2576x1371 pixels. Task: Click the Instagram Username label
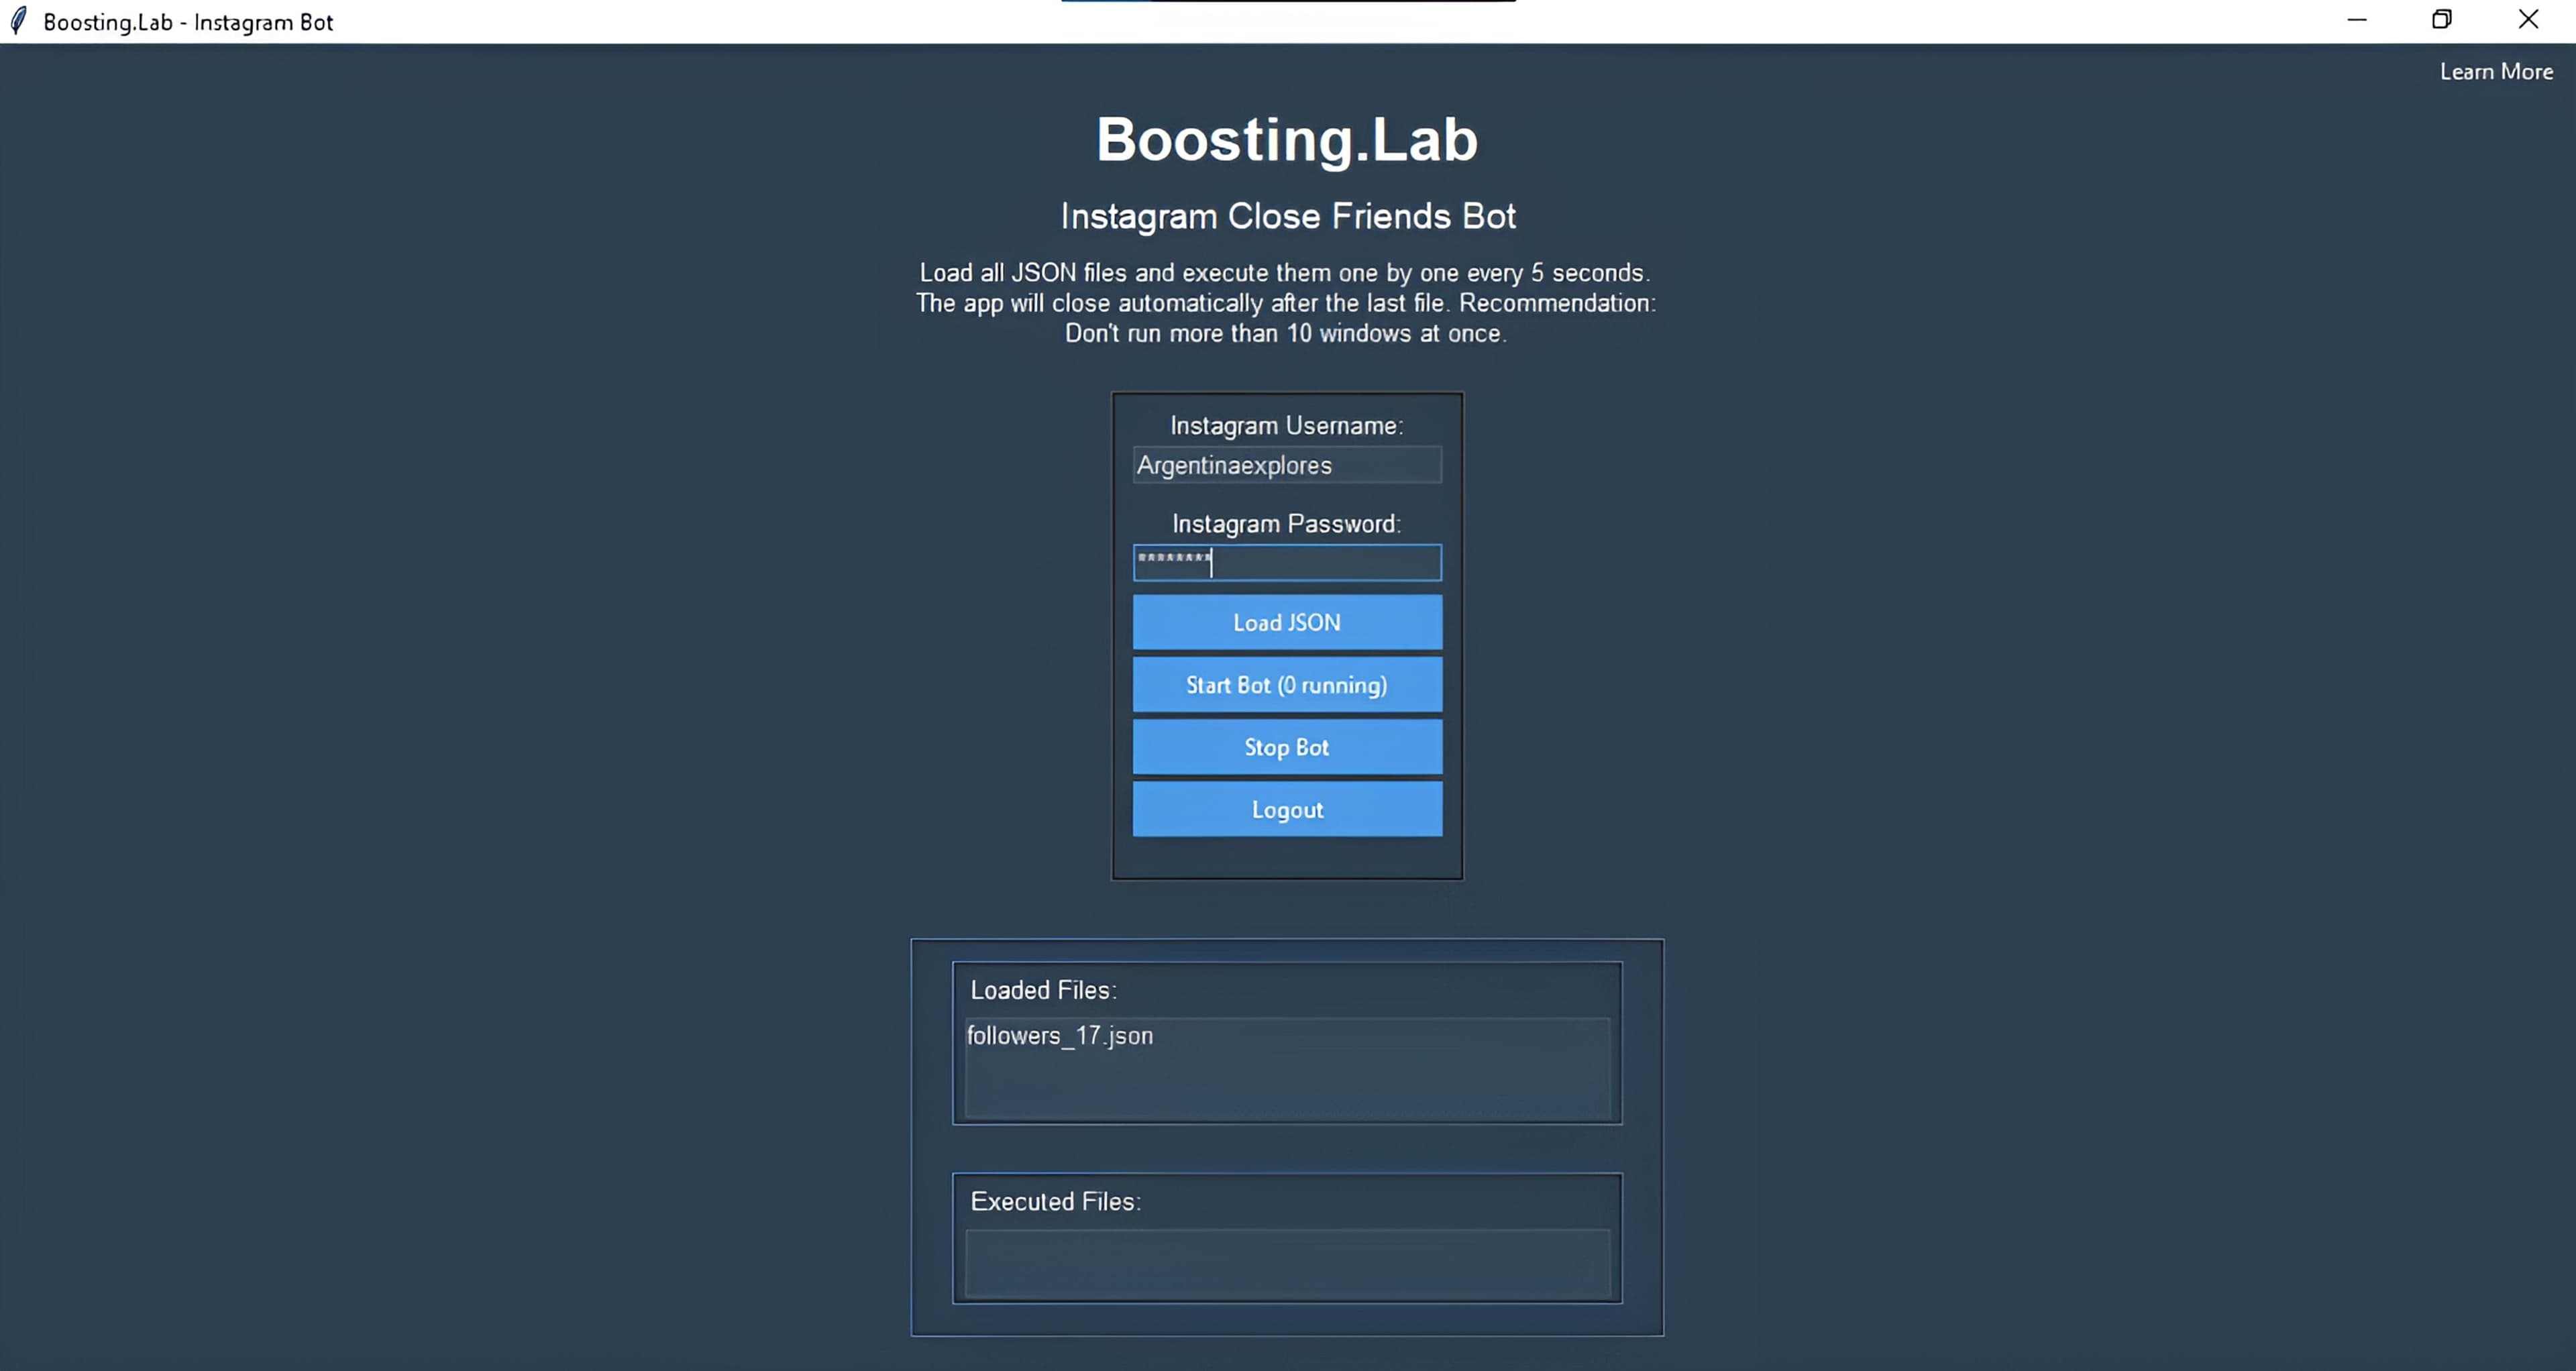(1287, 426)
